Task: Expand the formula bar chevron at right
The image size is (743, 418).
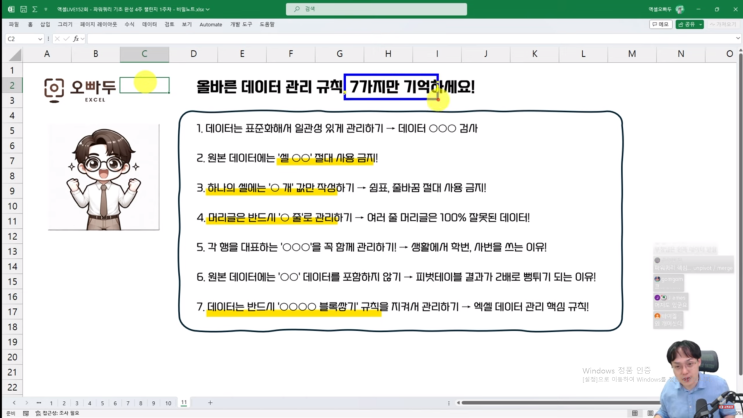Action: click(x=738, y=38)
